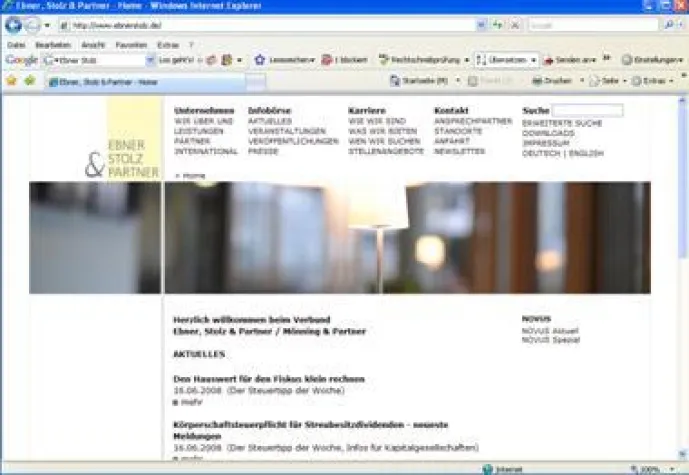689x475 pixels.
Task: Switch site language to ENGLISH
Action: point(586,153)
